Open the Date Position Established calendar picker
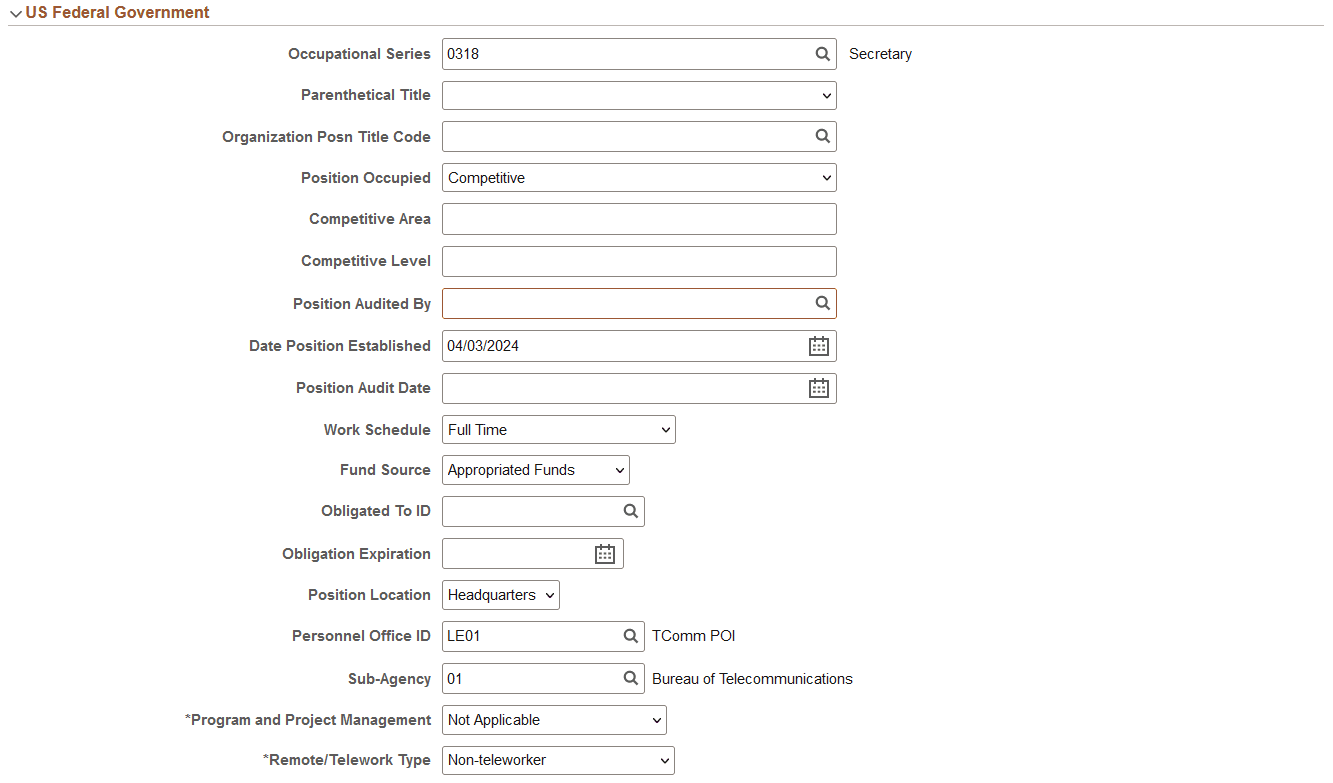 pos(818,345)
